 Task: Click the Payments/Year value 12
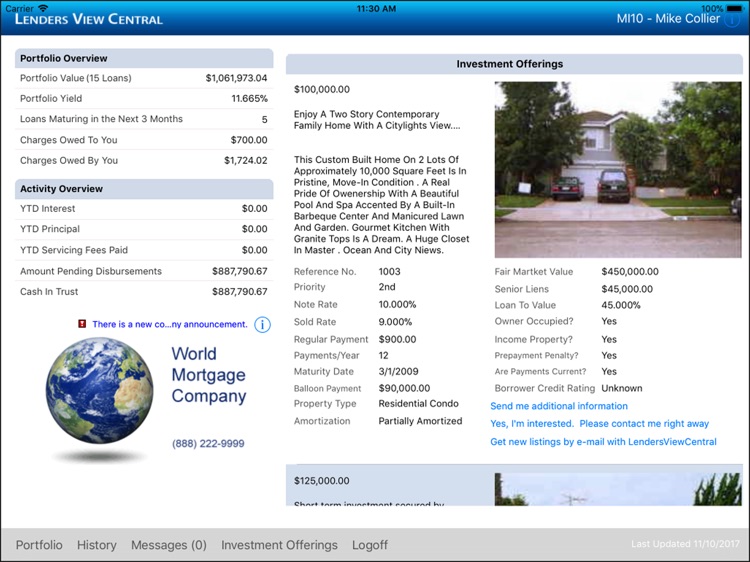click(x=384, y=356)
